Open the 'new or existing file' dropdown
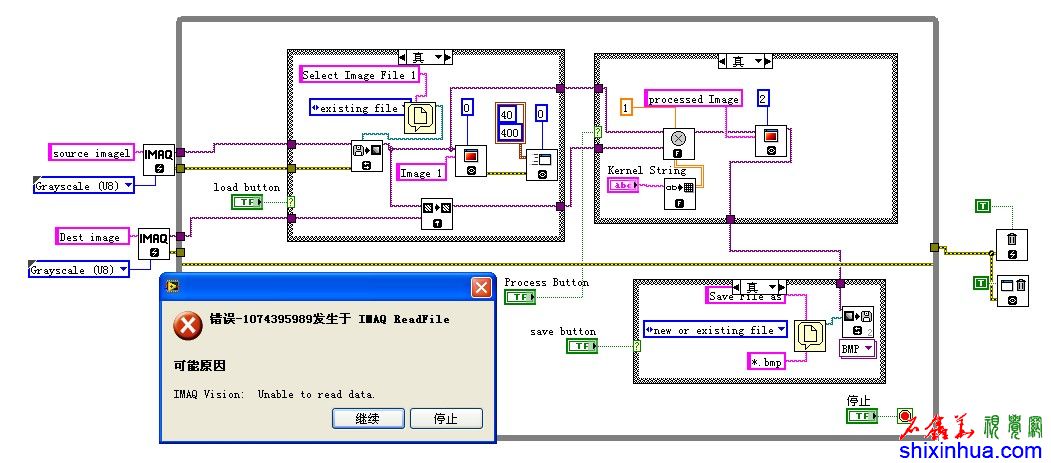Image resolution: width=1051 pixels, height=463 pixels. click(x=716, y=329)
